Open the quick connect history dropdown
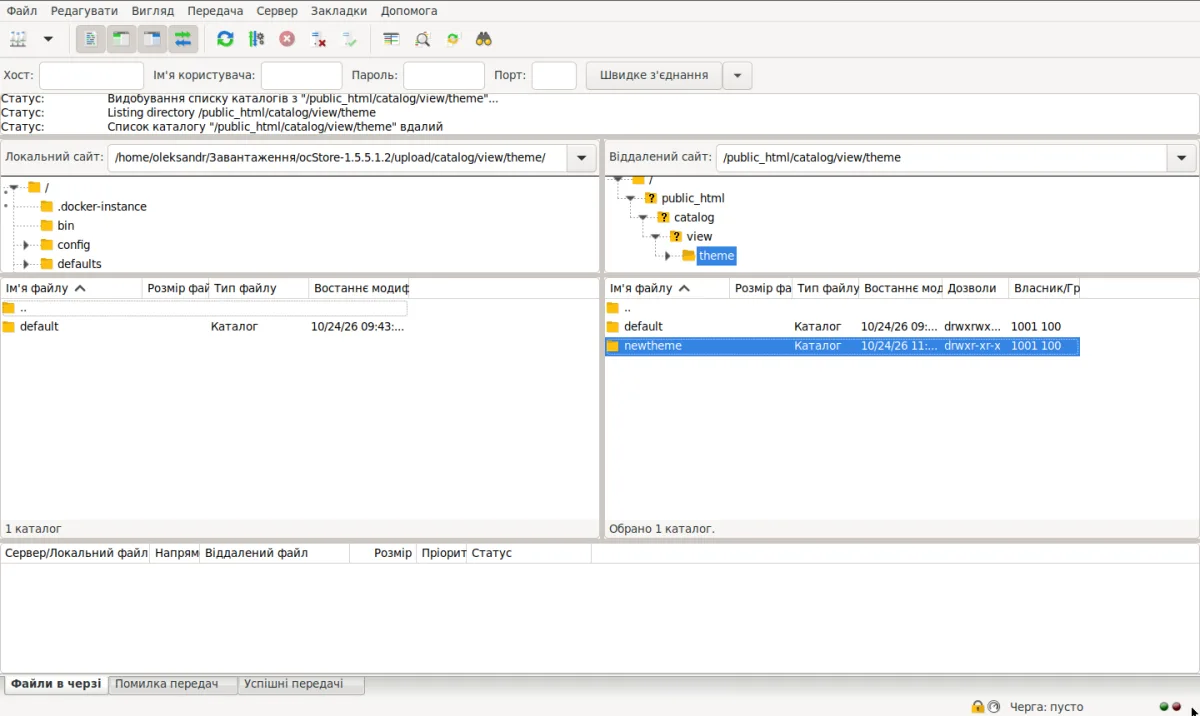Image resolution: width=1200 pixels, height=716 pixels. [738, 75]
